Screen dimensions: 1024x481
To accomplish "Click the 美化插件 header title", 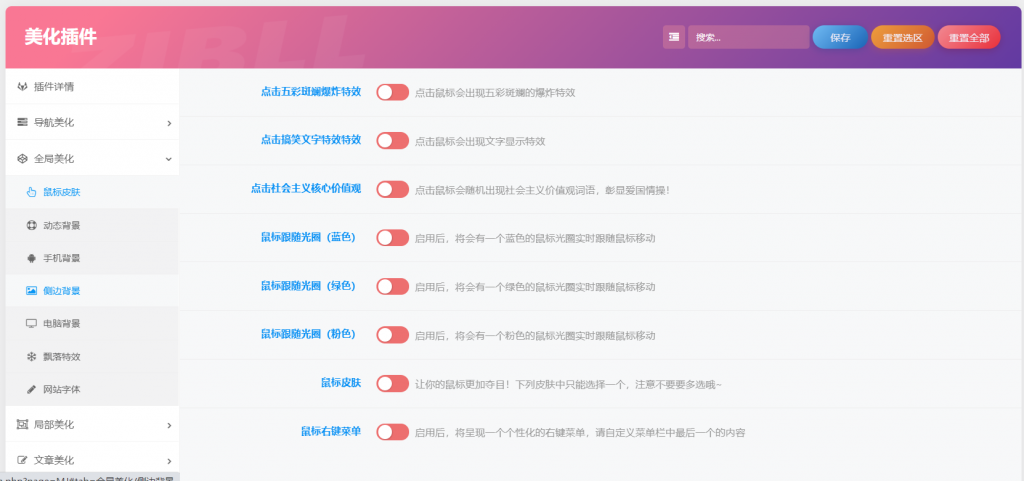I will [x=61, y=37].
